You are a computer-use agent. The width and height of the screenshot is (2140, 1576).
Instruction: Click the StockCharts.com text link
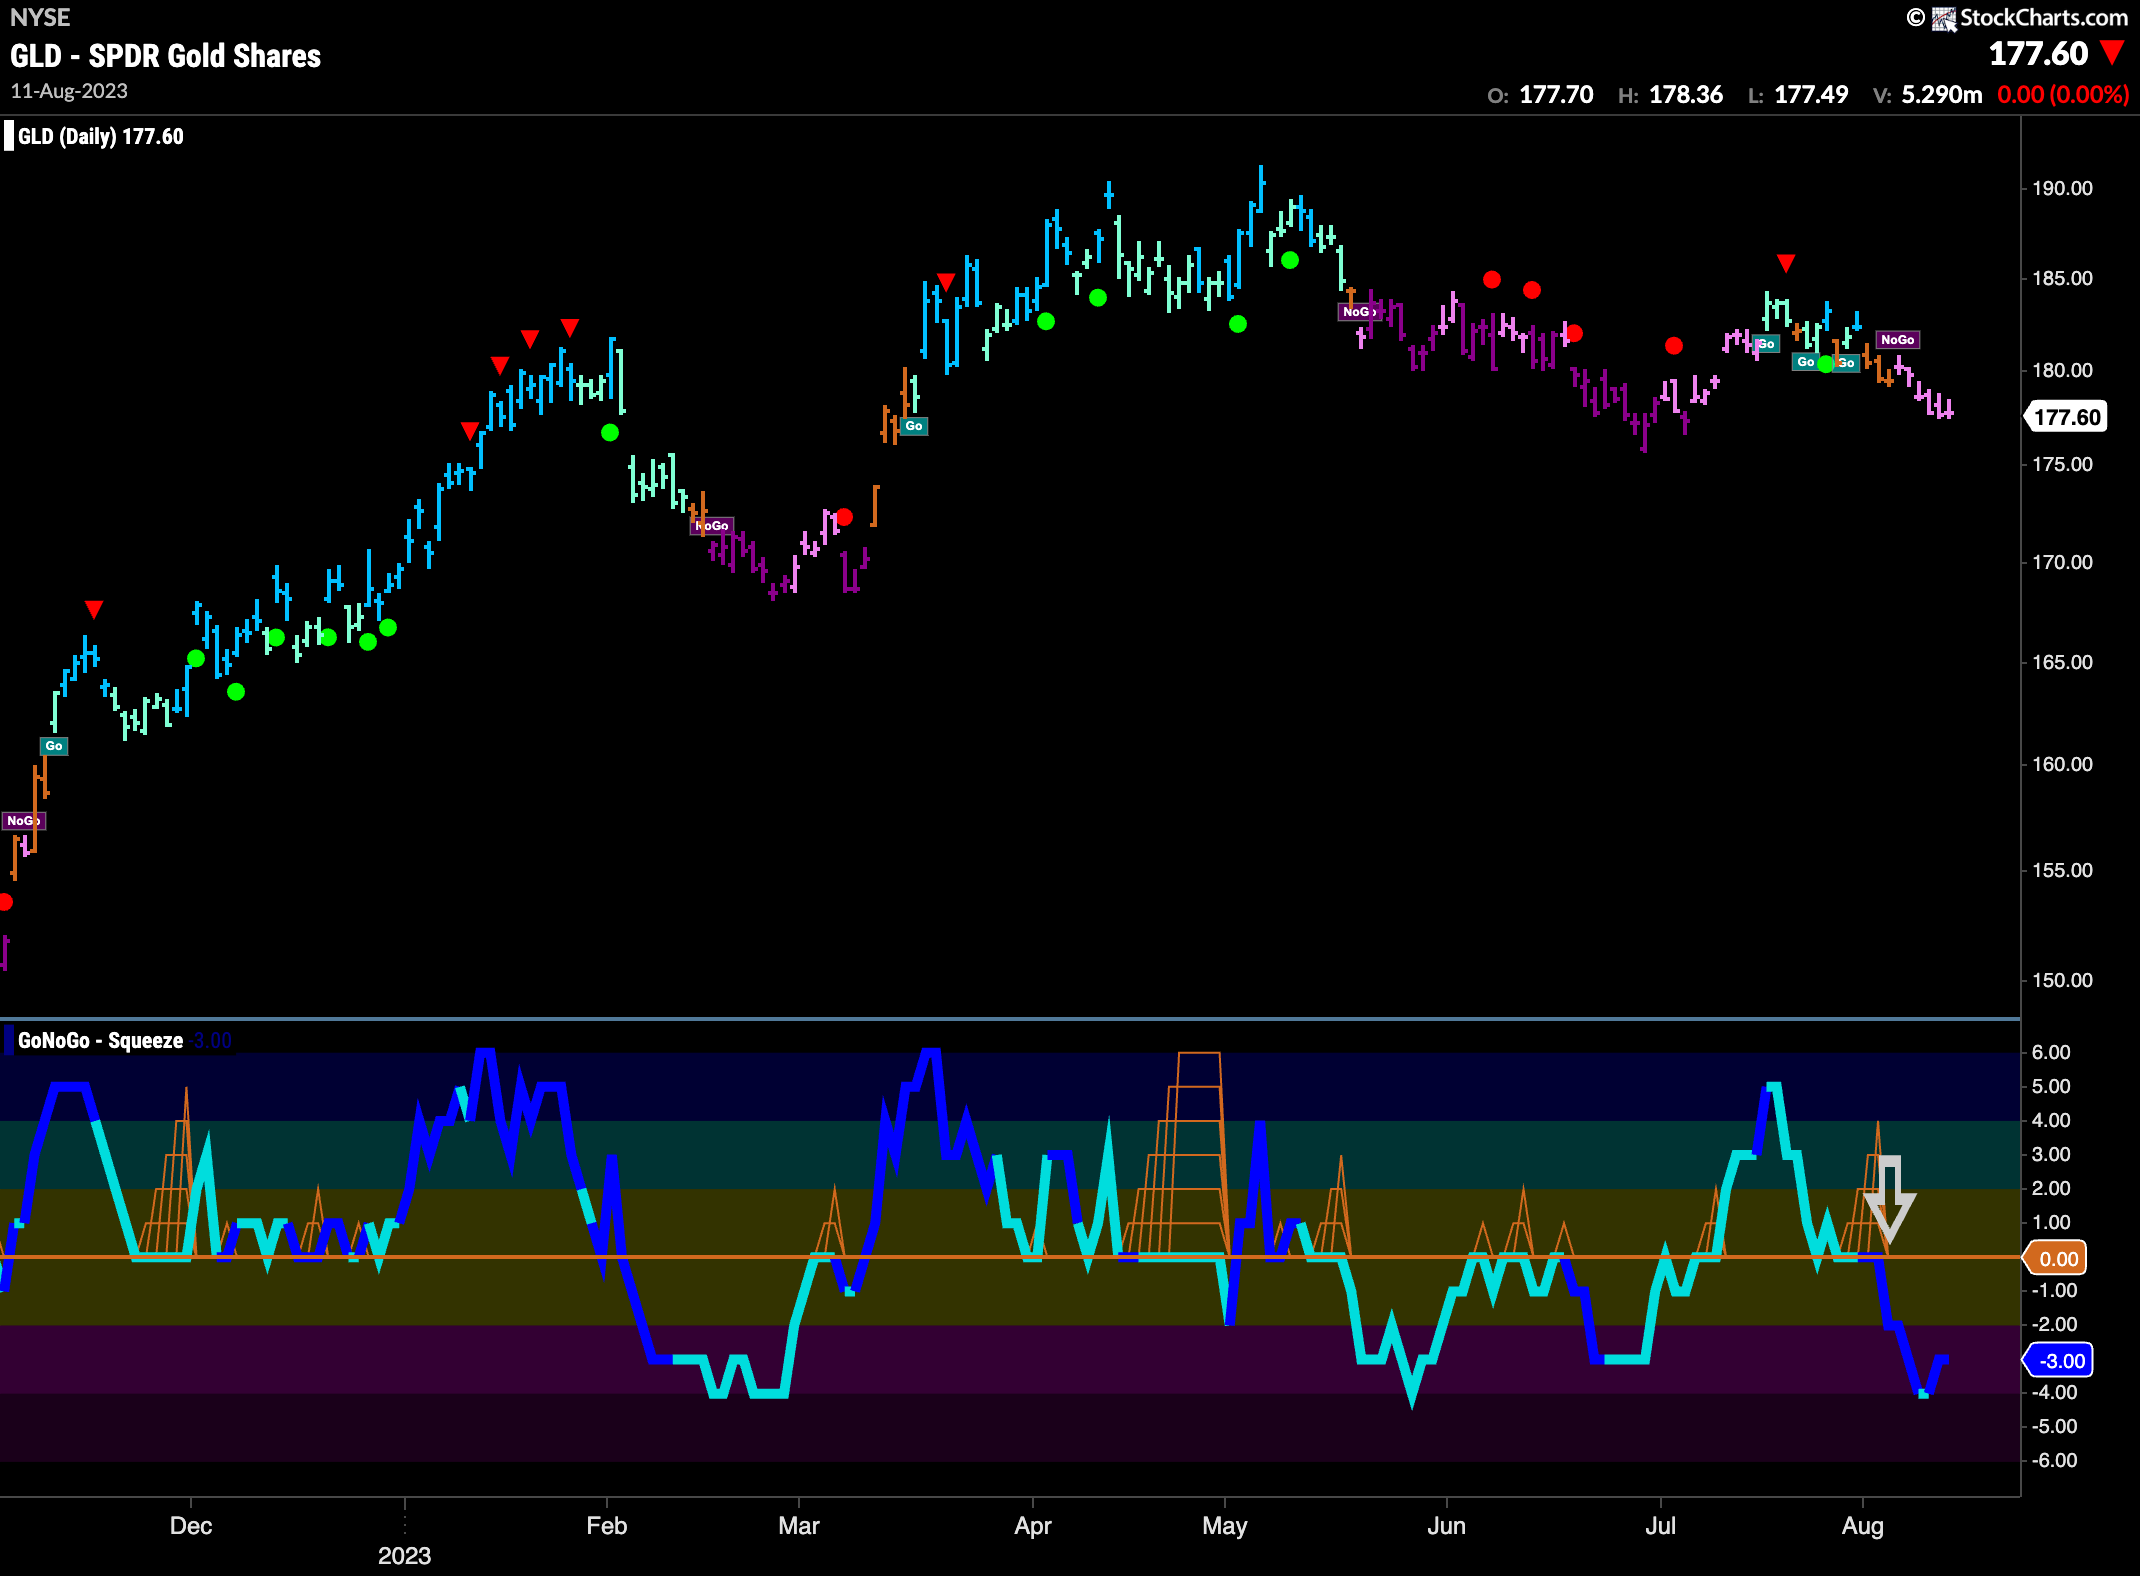tap(2044, 18)
